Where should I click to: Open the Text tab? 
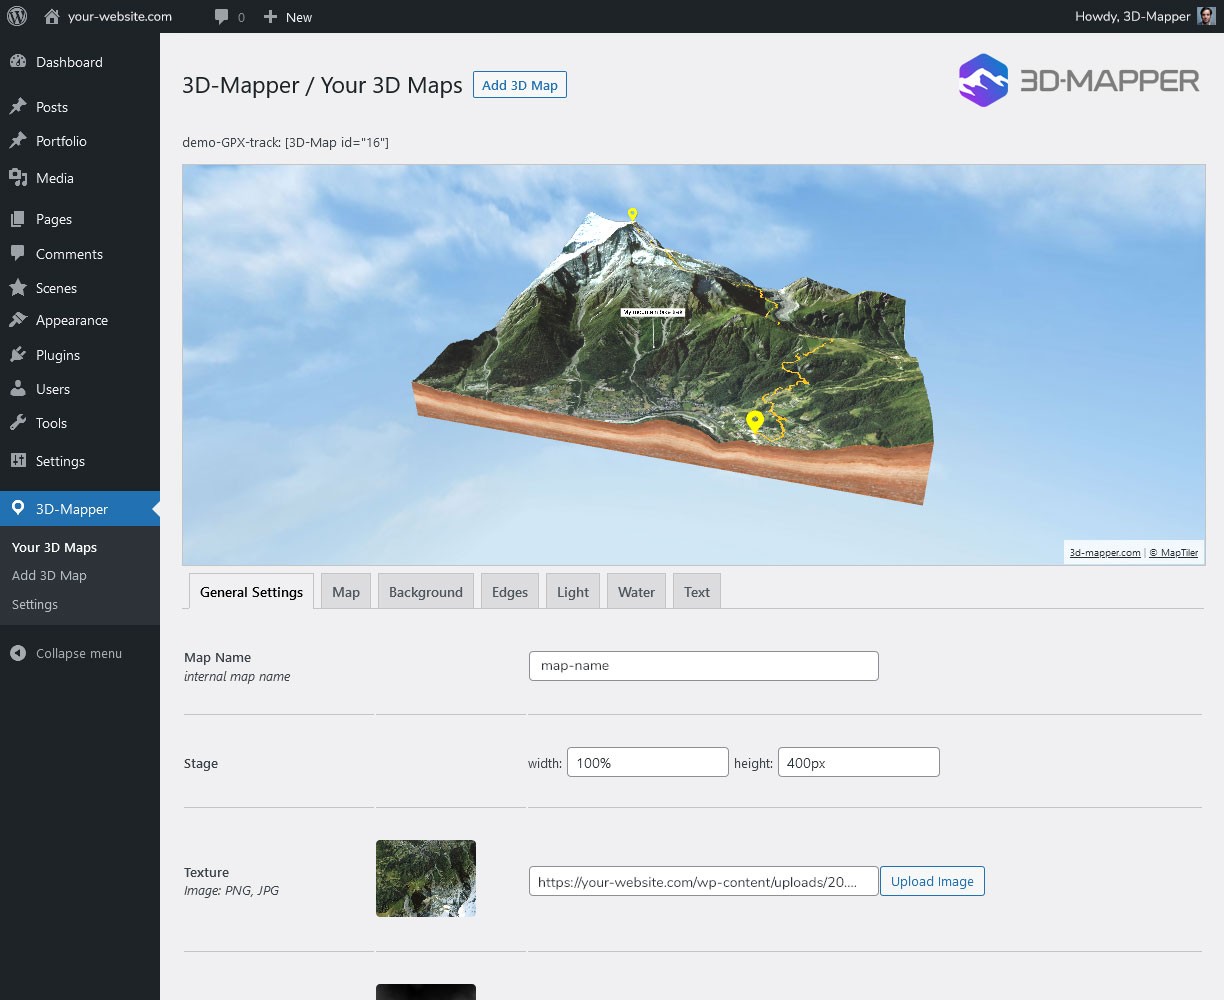click(x=697, y=591)
